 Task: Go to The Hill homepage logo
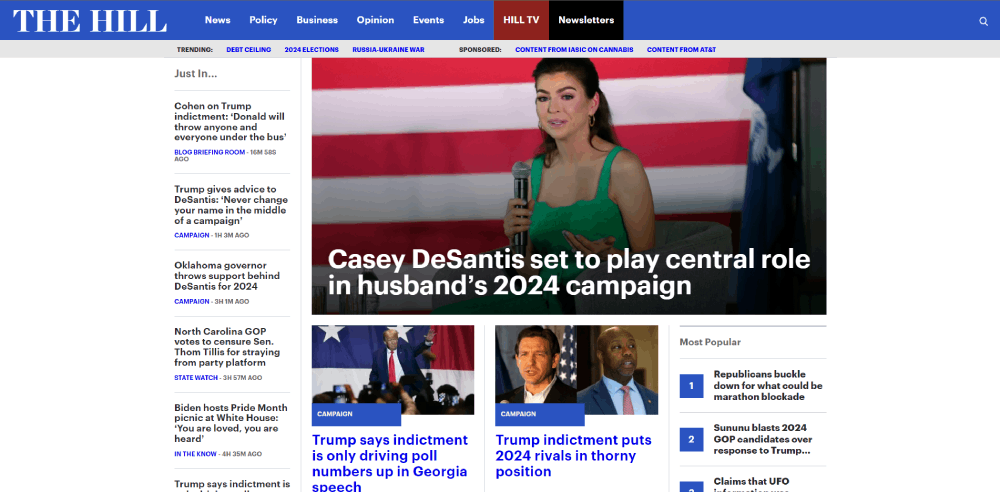(90, 20)
